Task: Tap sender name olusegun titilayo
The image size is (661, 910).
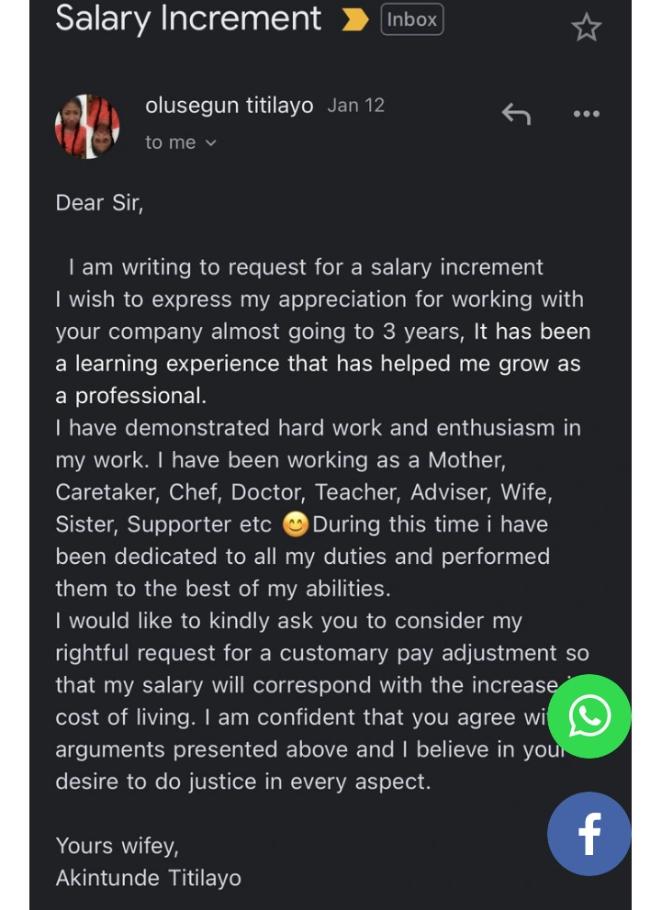Action: pyautogui.click(x=229, y=105)
